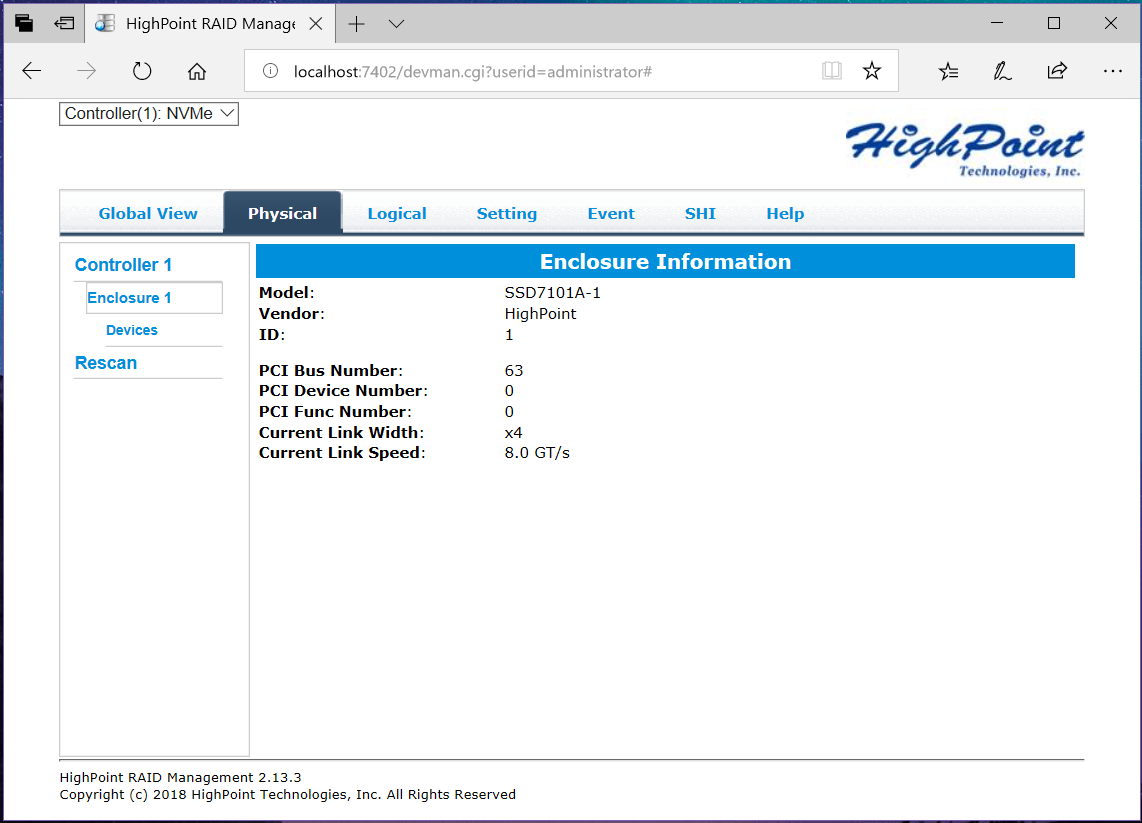1142x823 pixels.
Task: Close the HighPoint RAID Manager tab
Action: 316,24
